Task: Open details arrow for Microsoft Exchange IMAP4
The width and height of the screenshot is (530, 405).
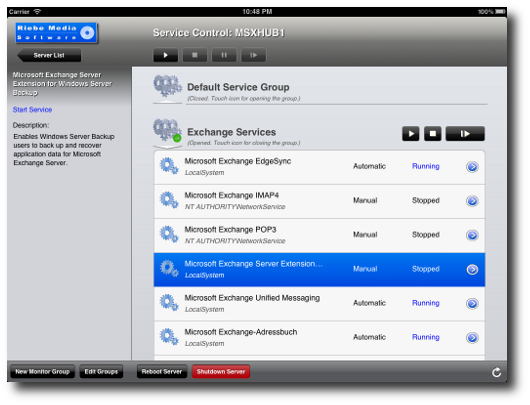Action: (472, 201)
